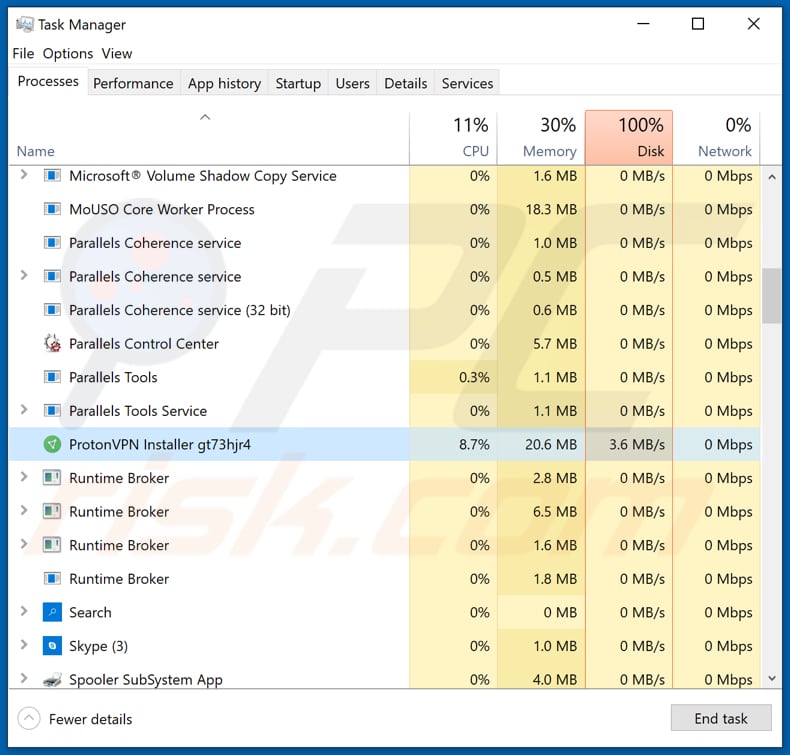The image size is (790, 755).
Task: Switch to the Services tab
Action: pyautogui.click(x=468, y=83)
